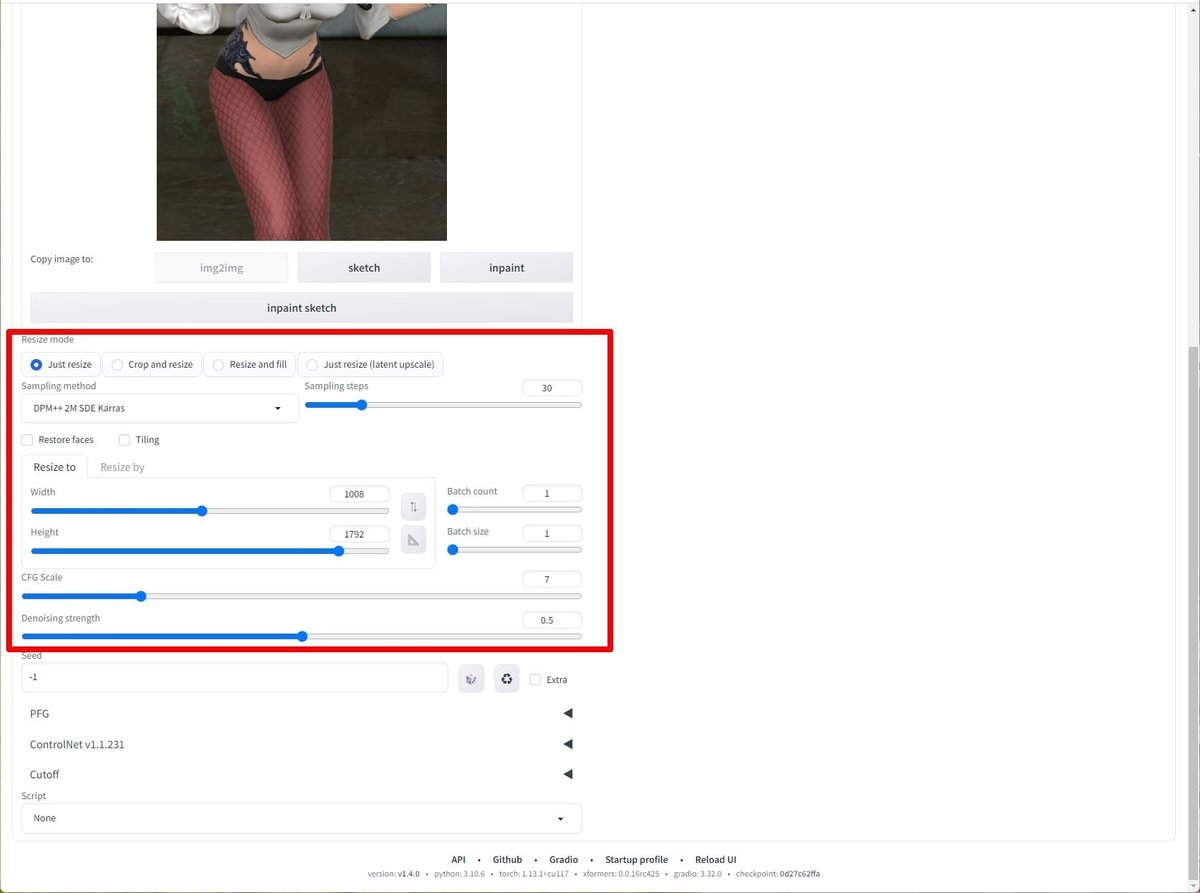
Task: Open the Gradio footer link
Action: (564, 860)
